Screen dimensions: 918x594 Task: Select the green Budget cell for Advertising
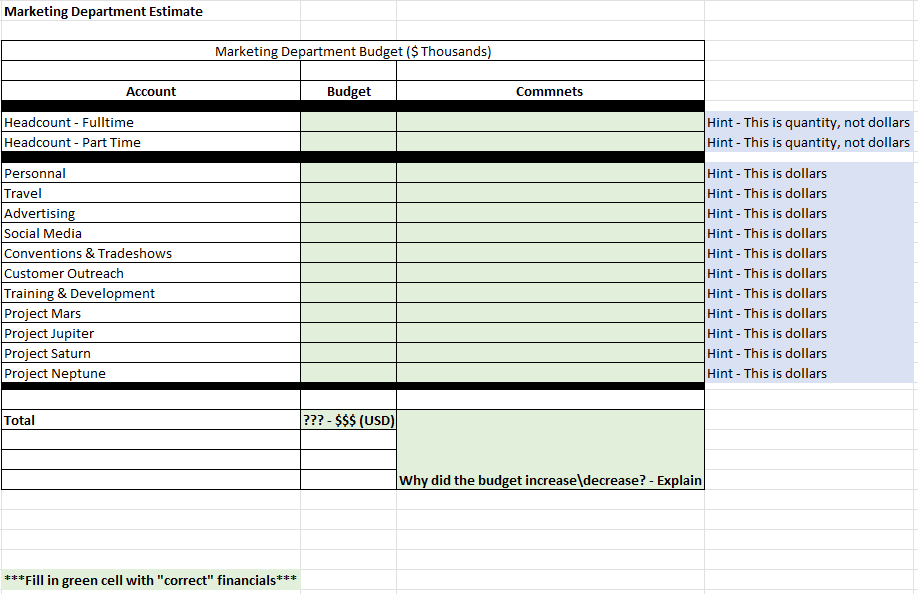point(348,213)
